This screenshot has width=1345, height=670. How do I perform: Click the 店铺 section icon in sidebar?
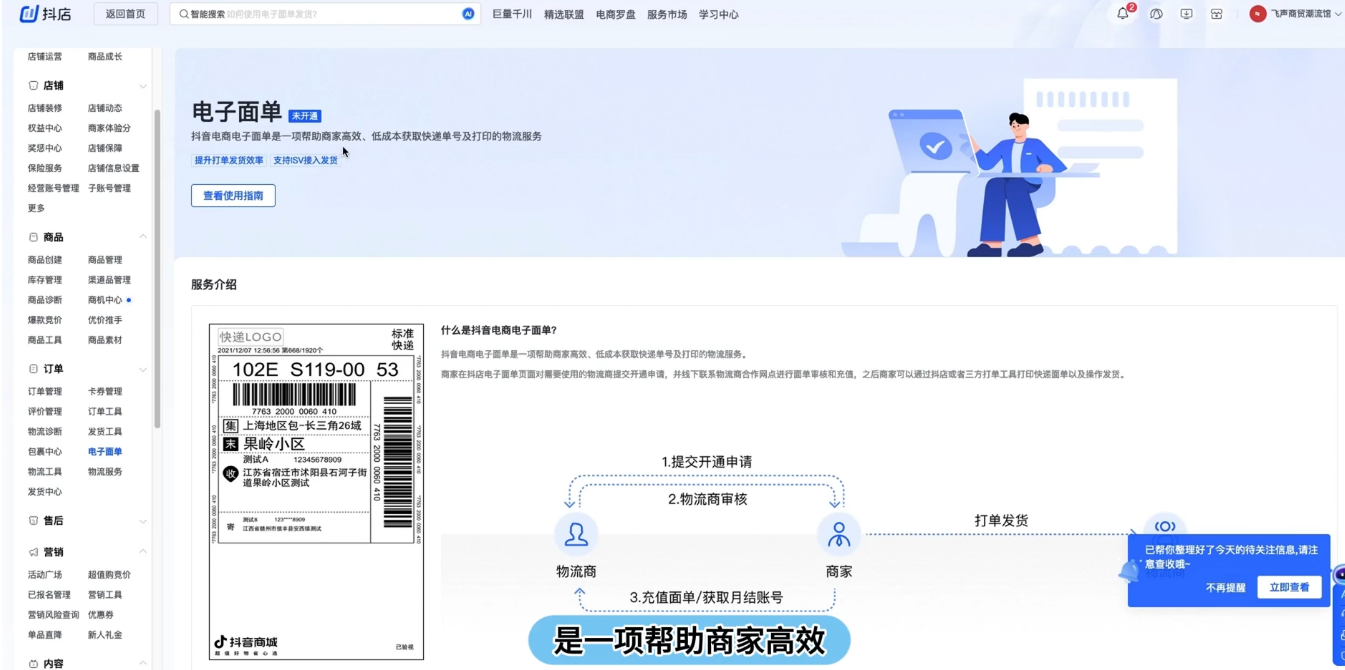click(33, 86)
